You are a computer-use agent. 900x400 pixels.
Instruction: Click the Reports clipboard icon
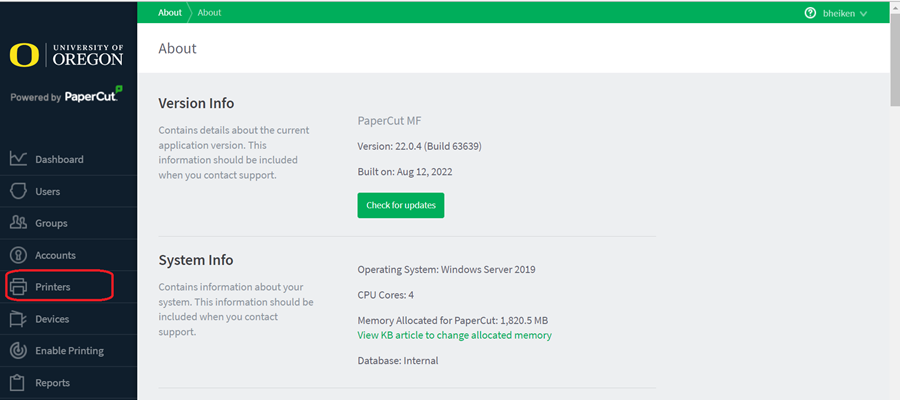[x=18, y=383]
